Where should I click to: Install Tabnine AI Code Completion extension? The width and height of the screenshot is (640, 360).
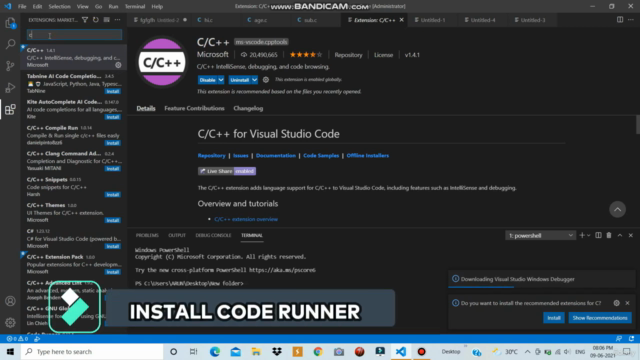click(113, 91)
